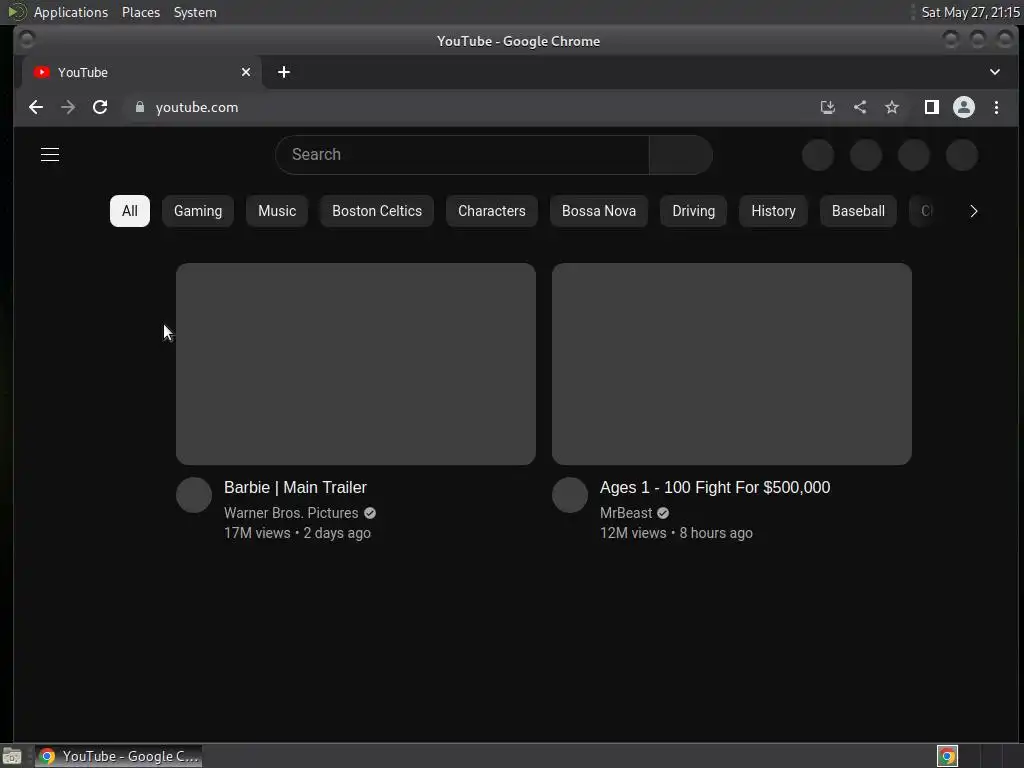Screen dimensions: 1024x768
Task: Click the Warner Bros. verified badge
Action: point(370,513)
